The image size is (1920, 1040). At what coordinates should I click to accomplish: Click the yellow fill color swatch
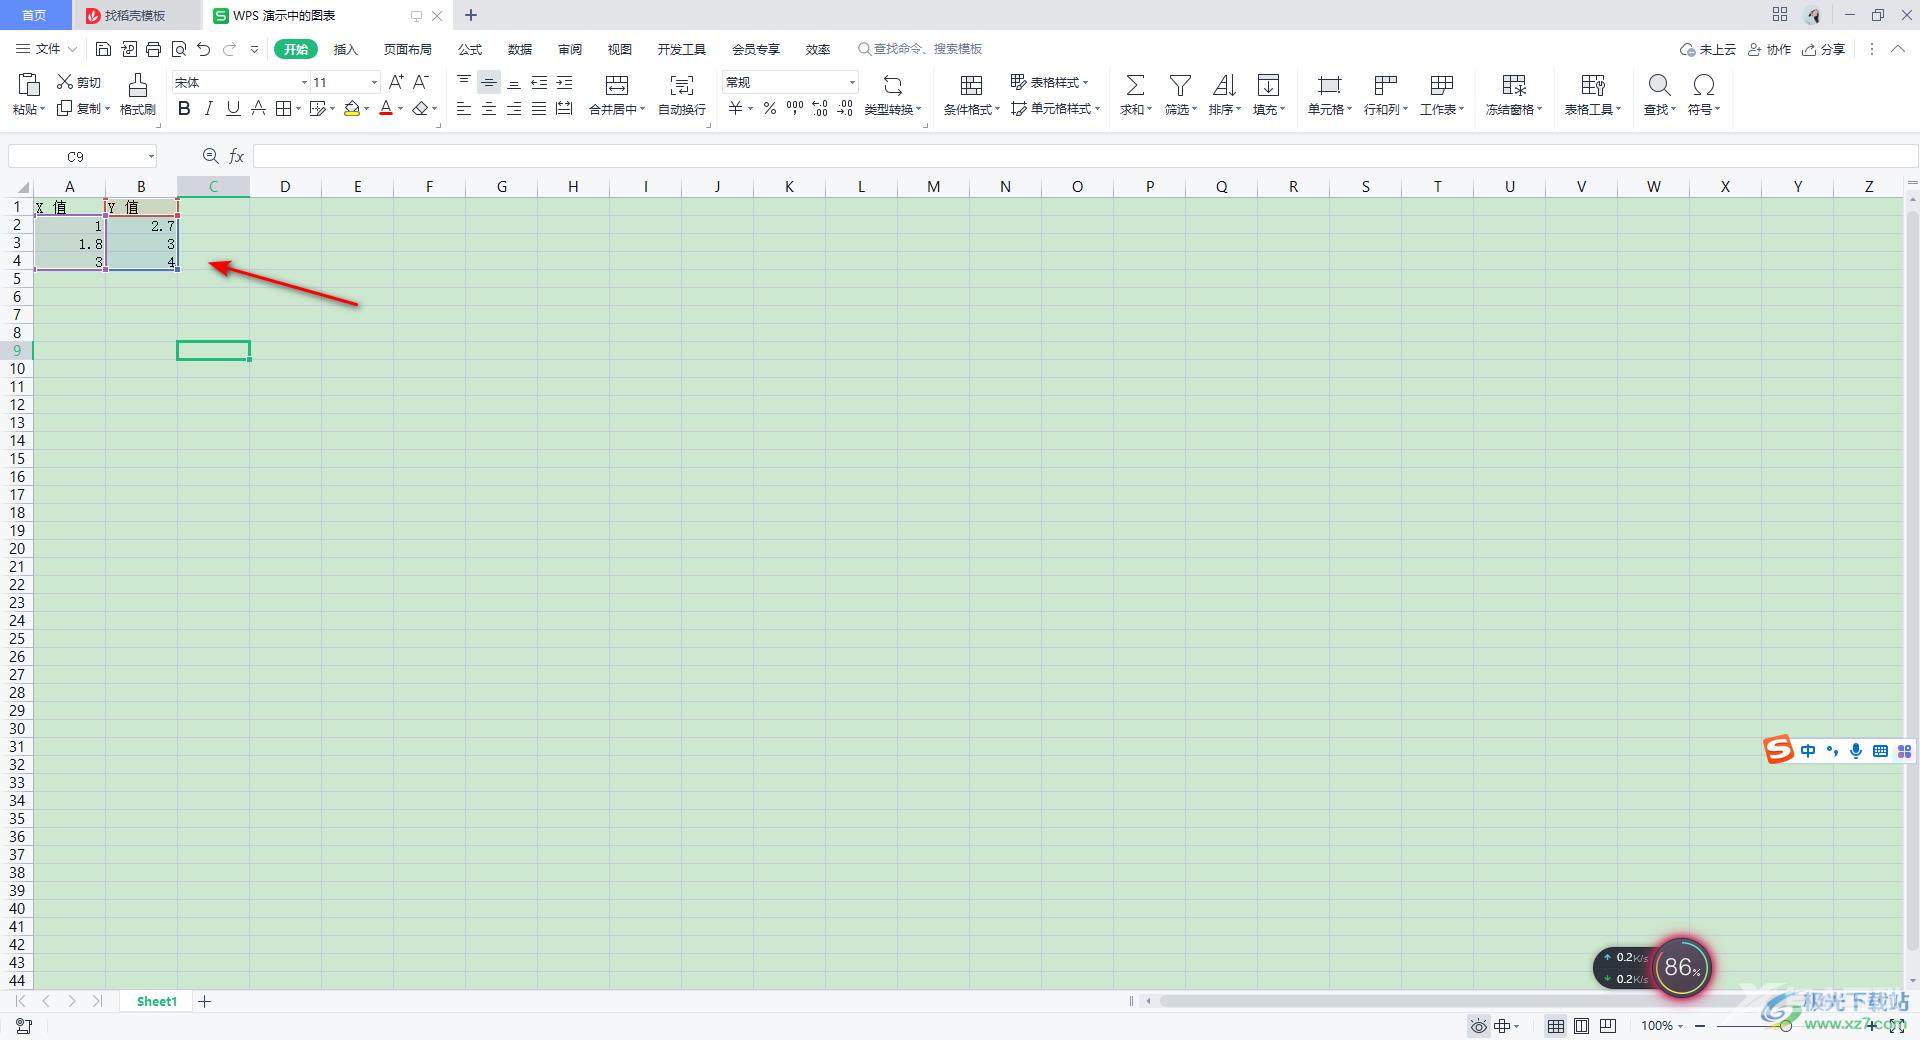352,108
